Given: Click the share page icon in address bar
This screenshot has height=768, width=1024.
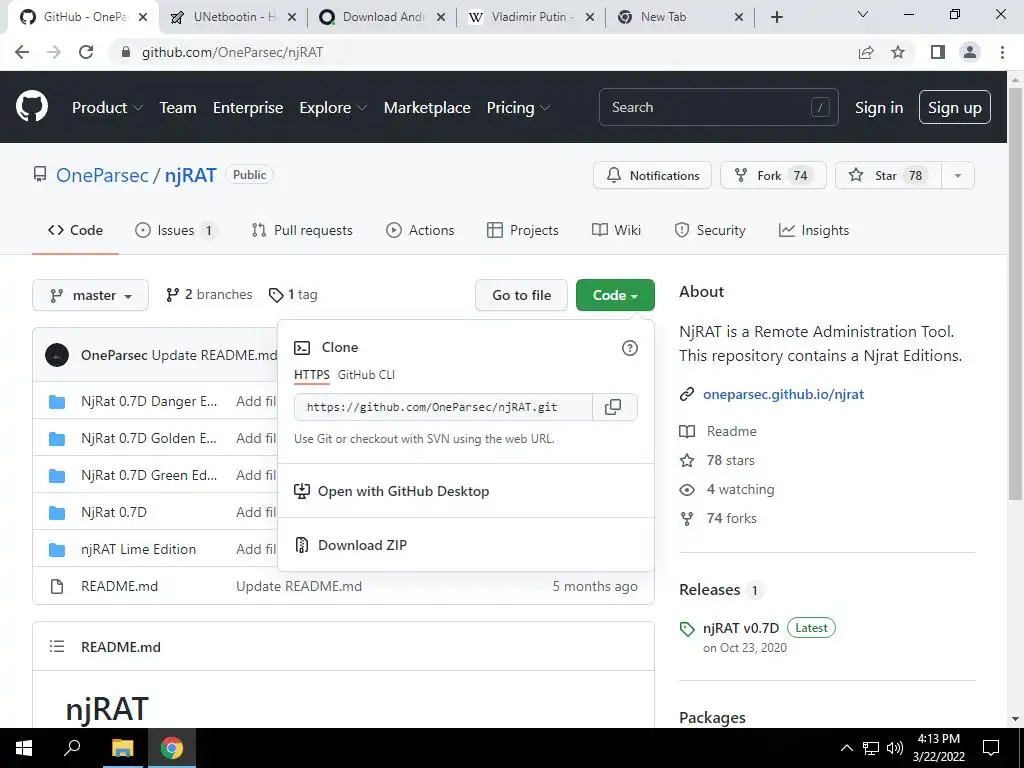Looking at the screenshot, I should point(866,52).
